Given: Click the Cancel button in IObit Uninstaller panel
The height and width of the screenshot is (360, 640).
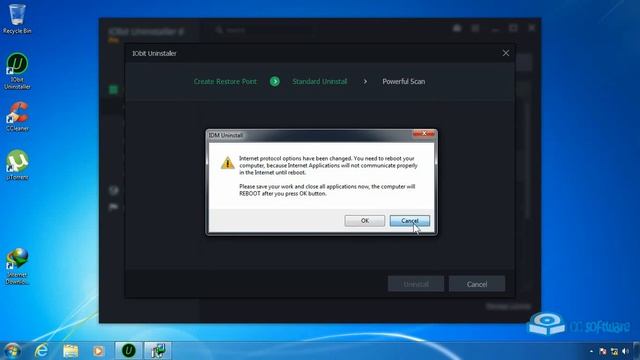Looking at the screenshot, I should (477, 284).
